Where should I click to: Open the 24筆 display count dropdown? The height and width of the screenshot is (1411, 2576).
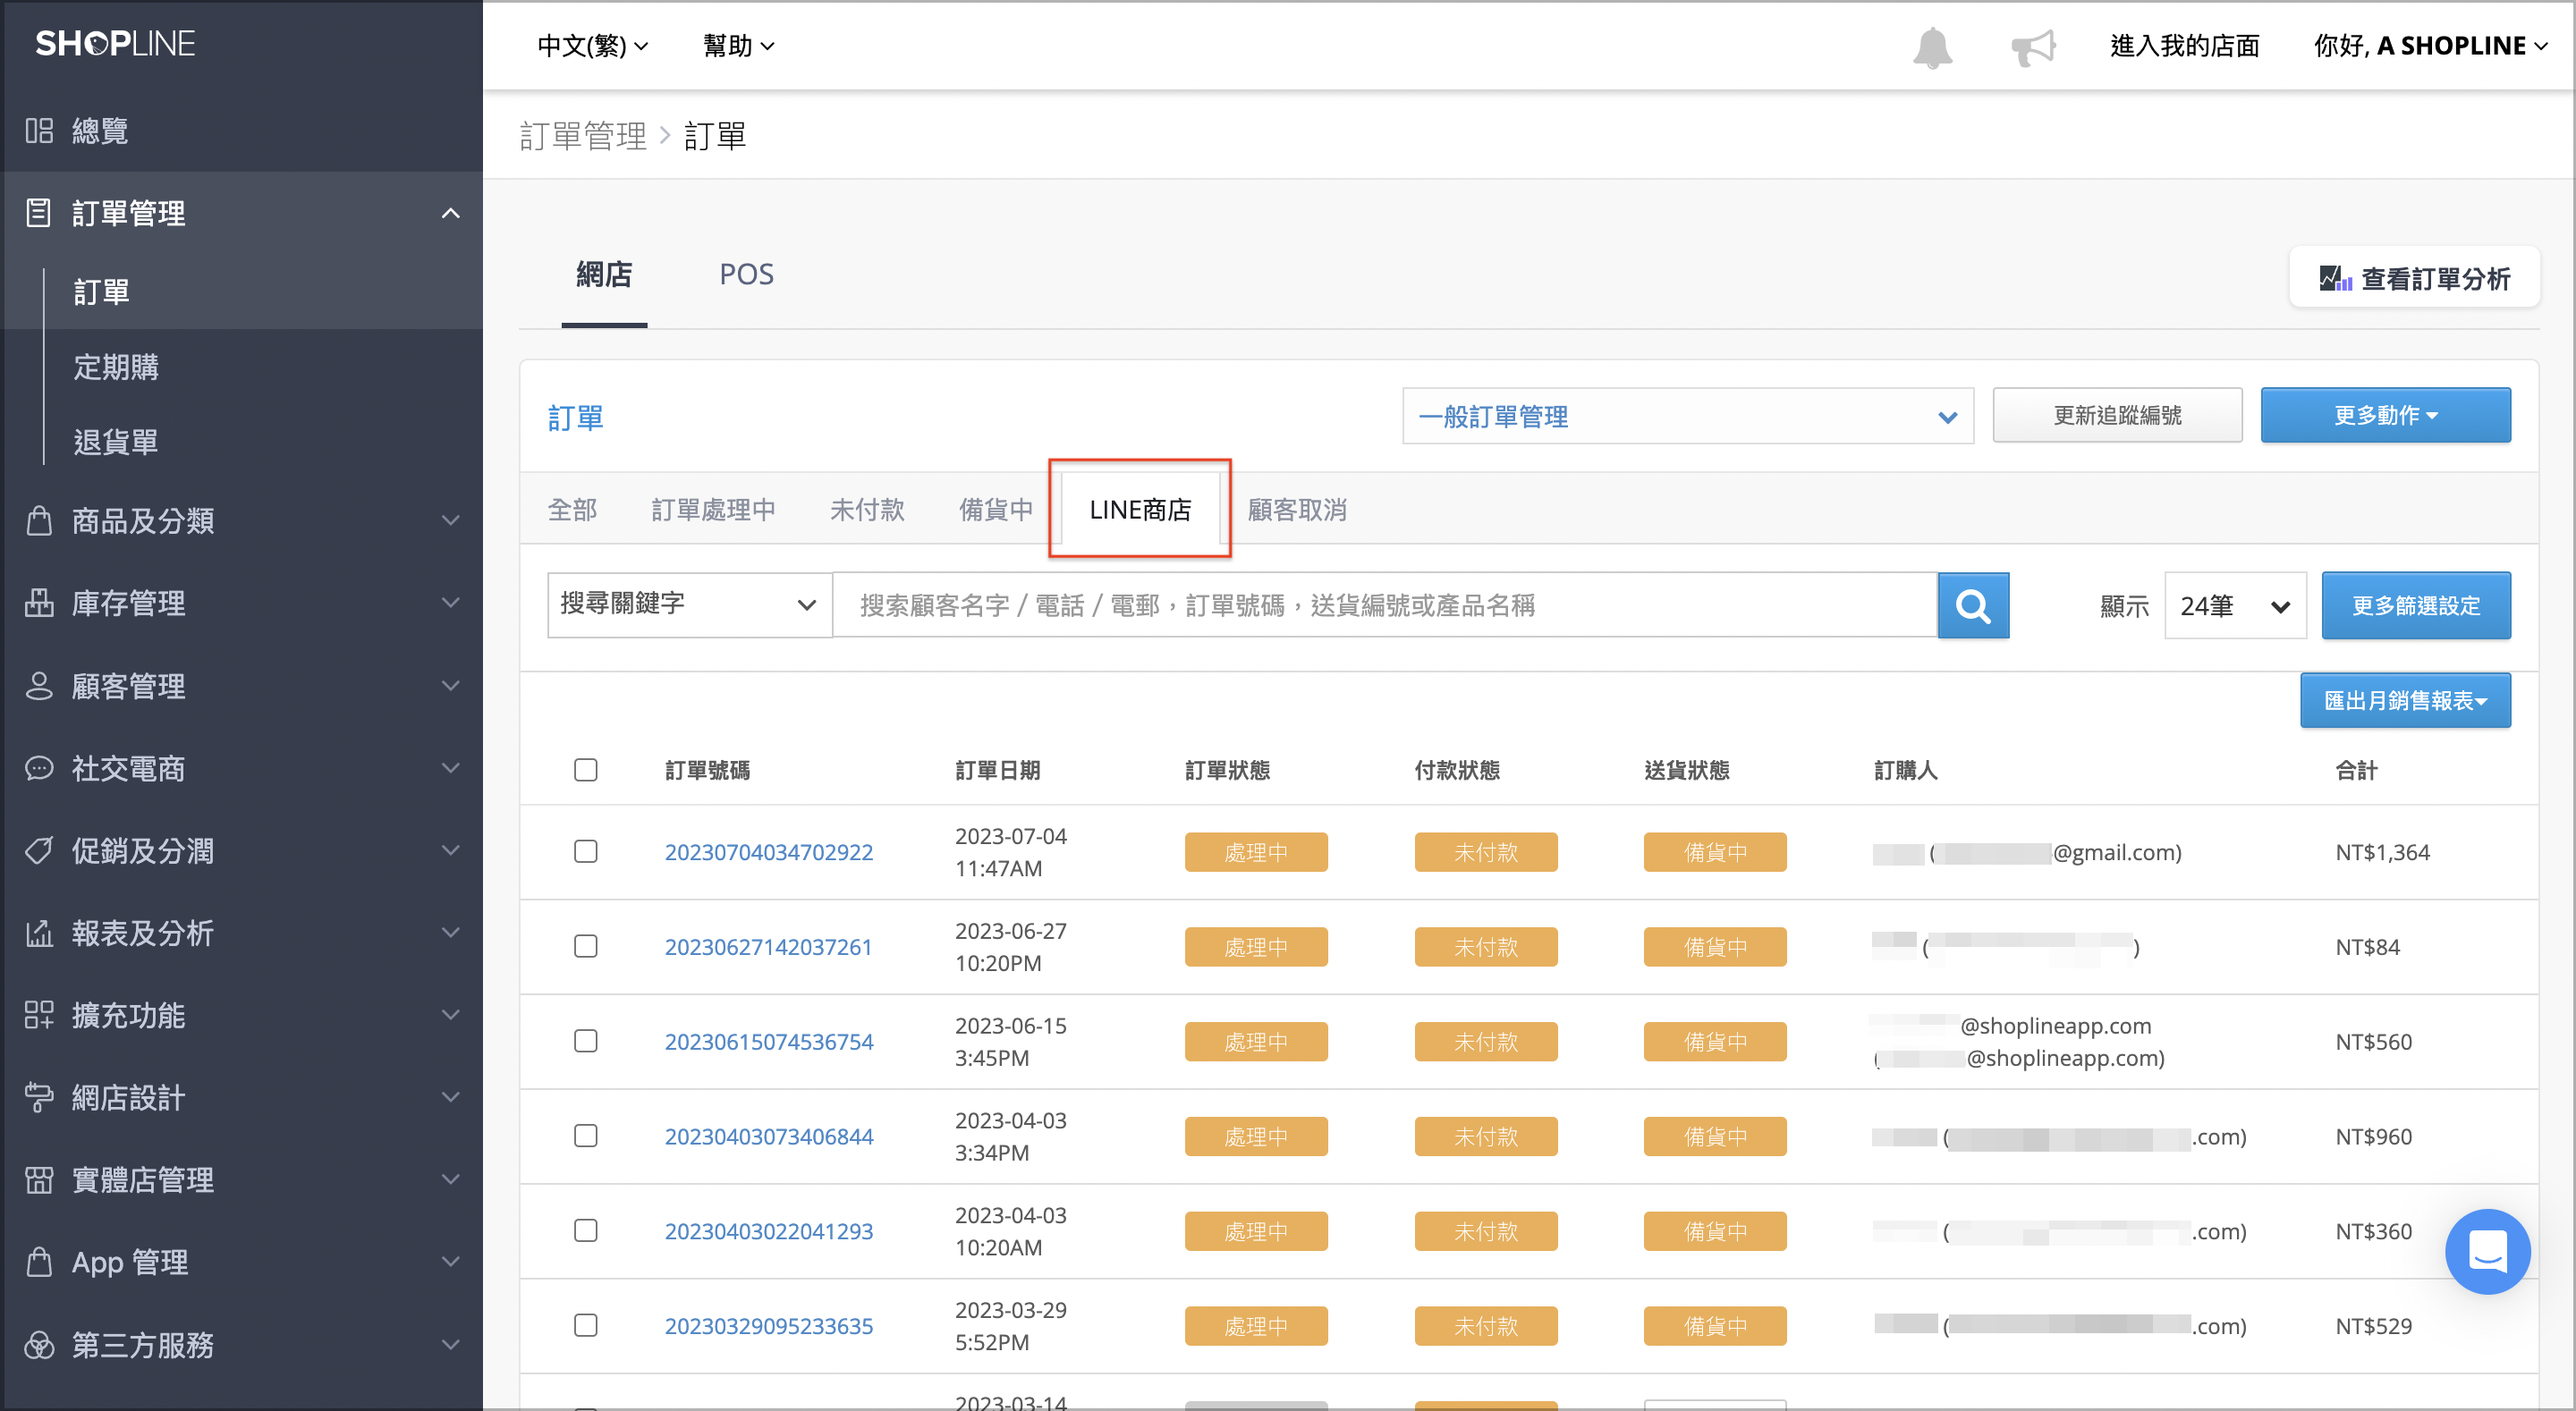click(2234, 605)
